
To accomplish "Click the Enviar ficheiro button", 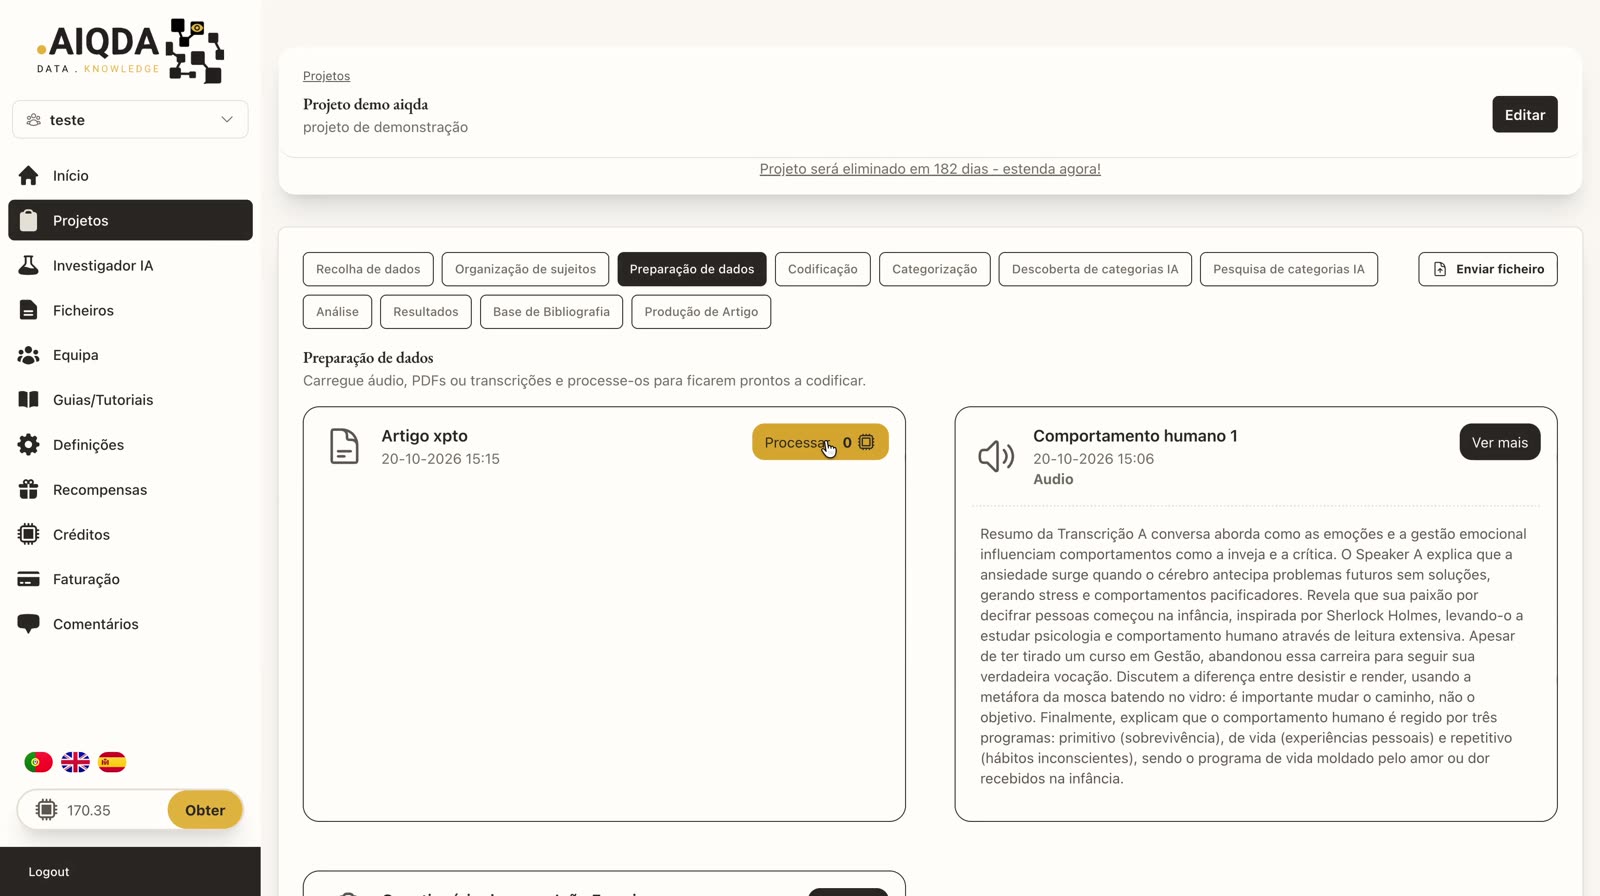I will coord(1488,269).
